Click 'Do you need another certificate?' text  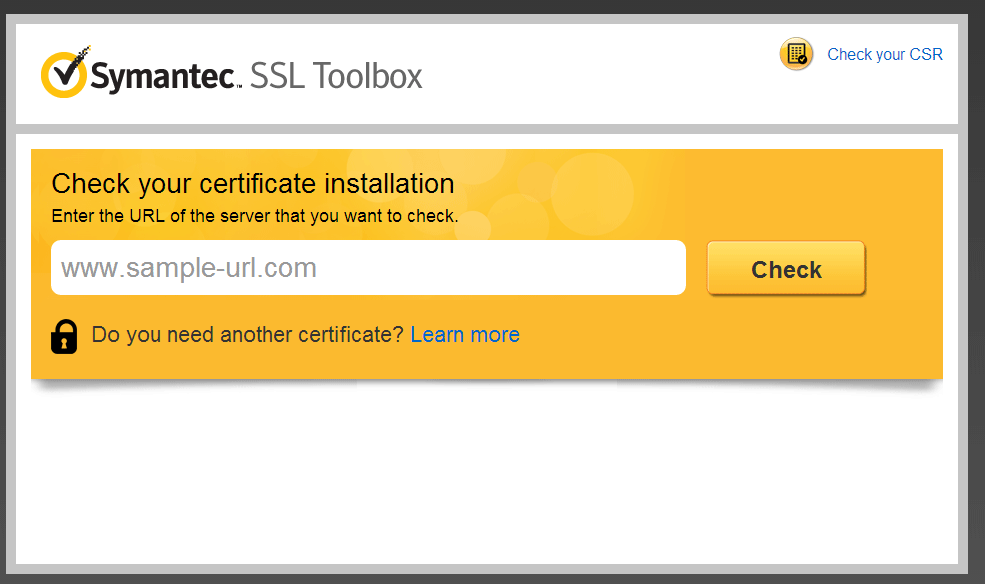tap(248, 335)
